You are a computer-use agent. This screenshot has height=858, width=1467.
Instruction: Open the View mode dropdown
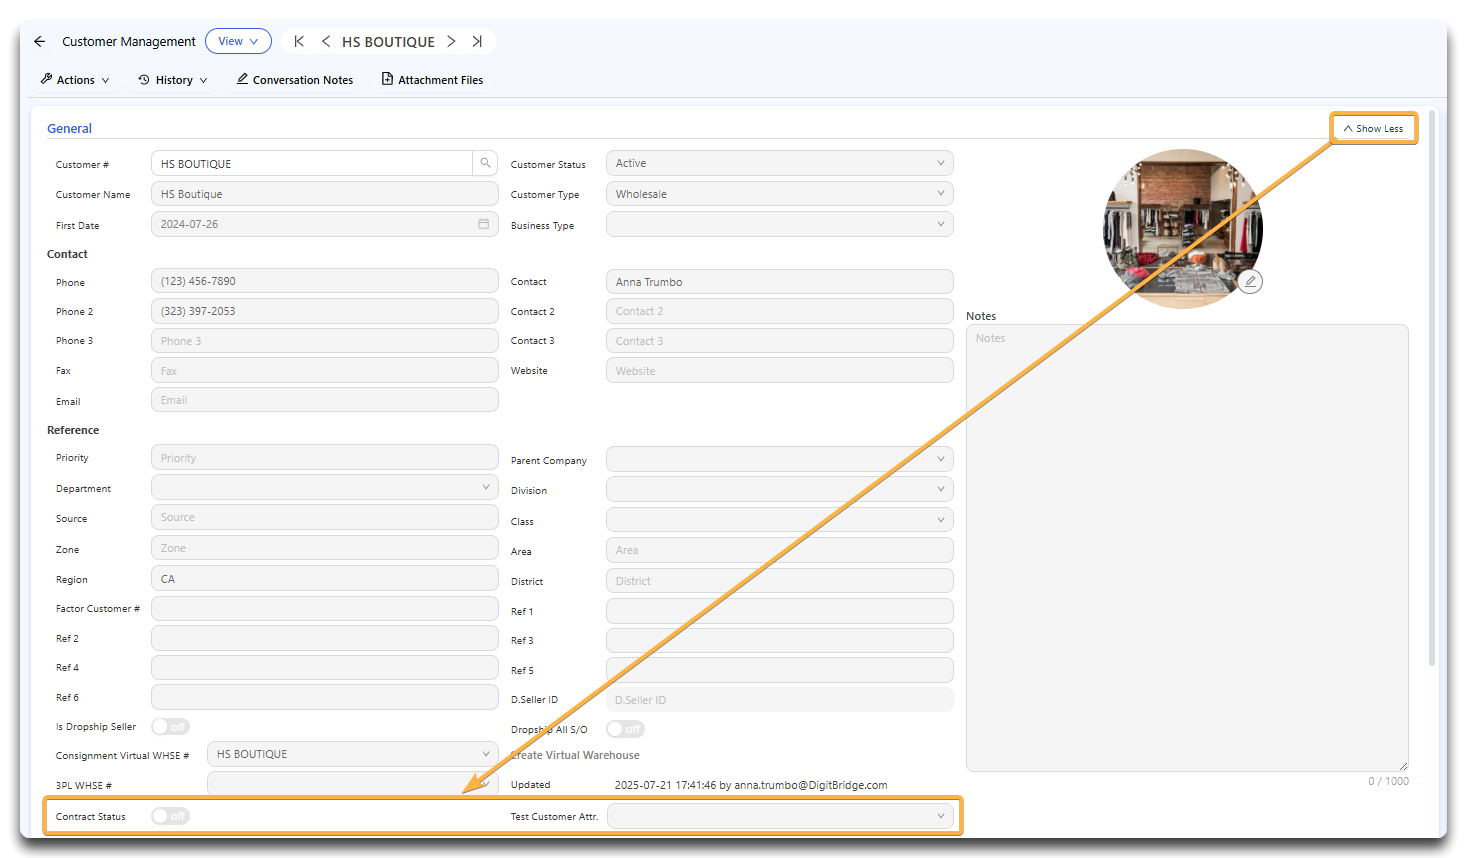(x=238, y=41)
